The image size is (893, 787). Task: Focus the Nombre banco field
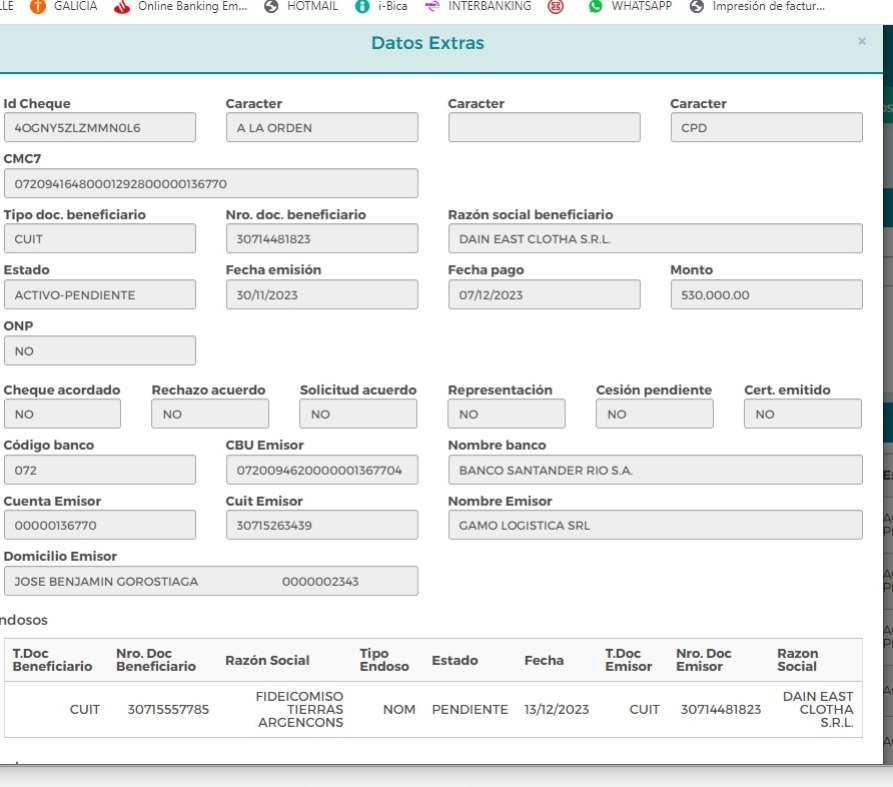[655, 470]
